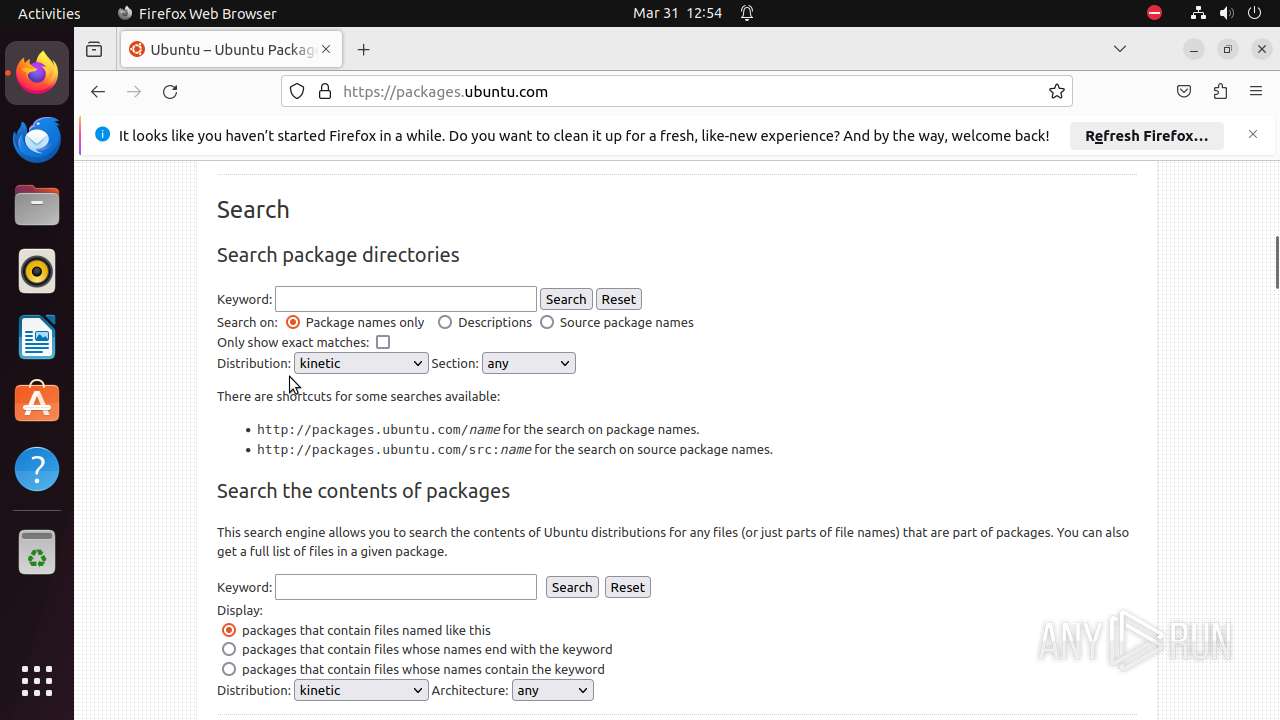Click the Refresh Firefox button
The height and width of the screenshot is (720, 1280).
1147,135
